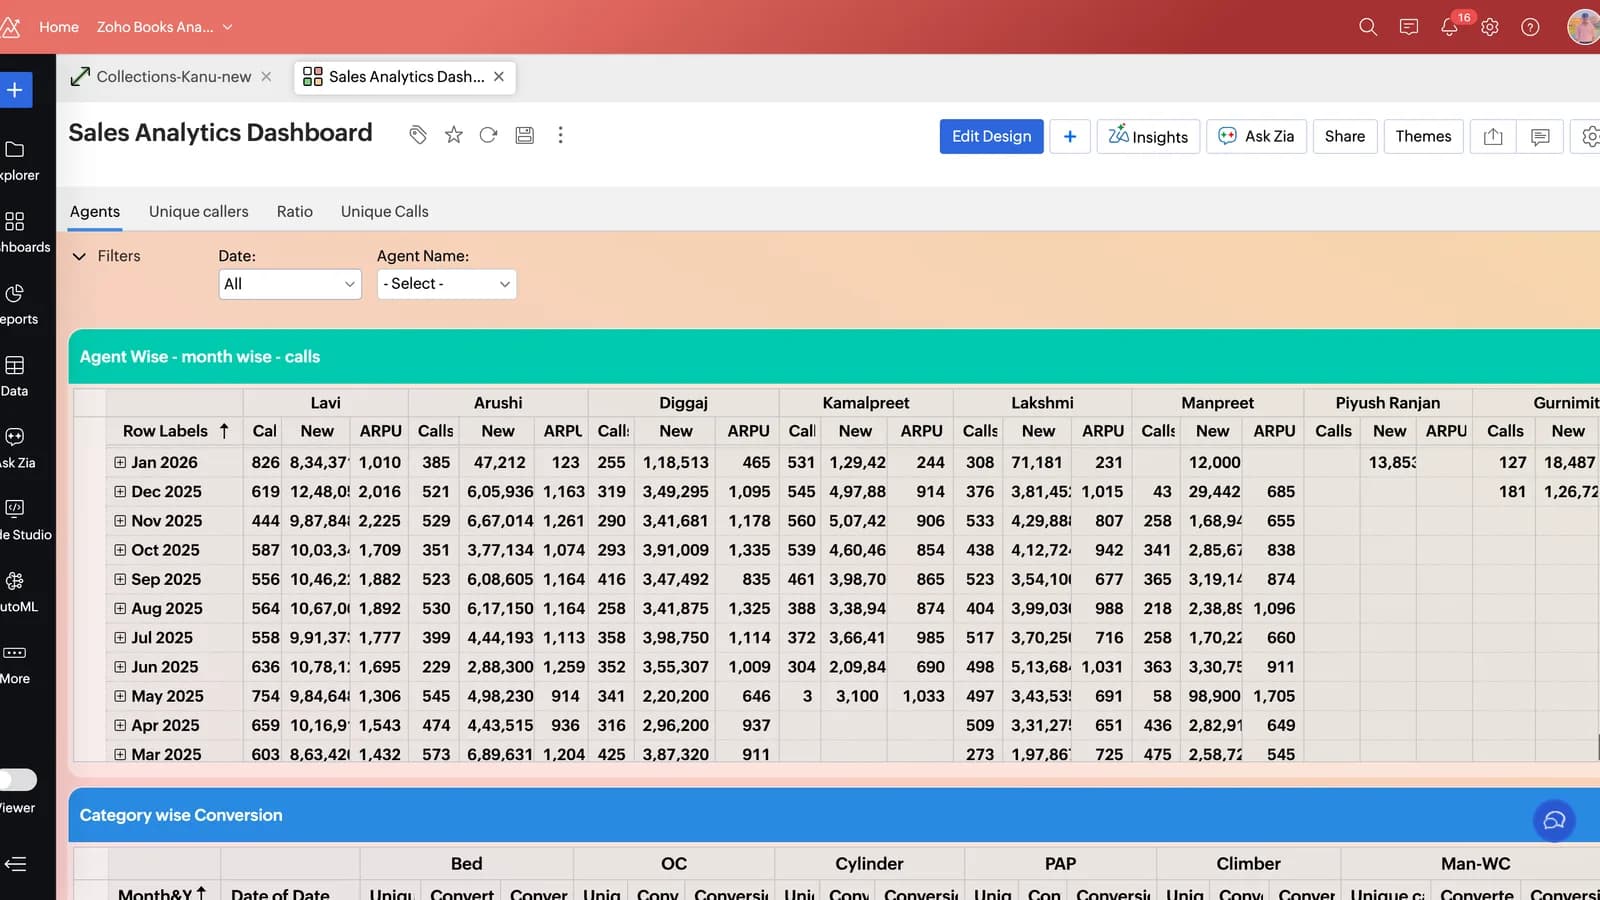1600x900 pixels.
Task: Click the Lavi column group header
Action: (326, 402)
